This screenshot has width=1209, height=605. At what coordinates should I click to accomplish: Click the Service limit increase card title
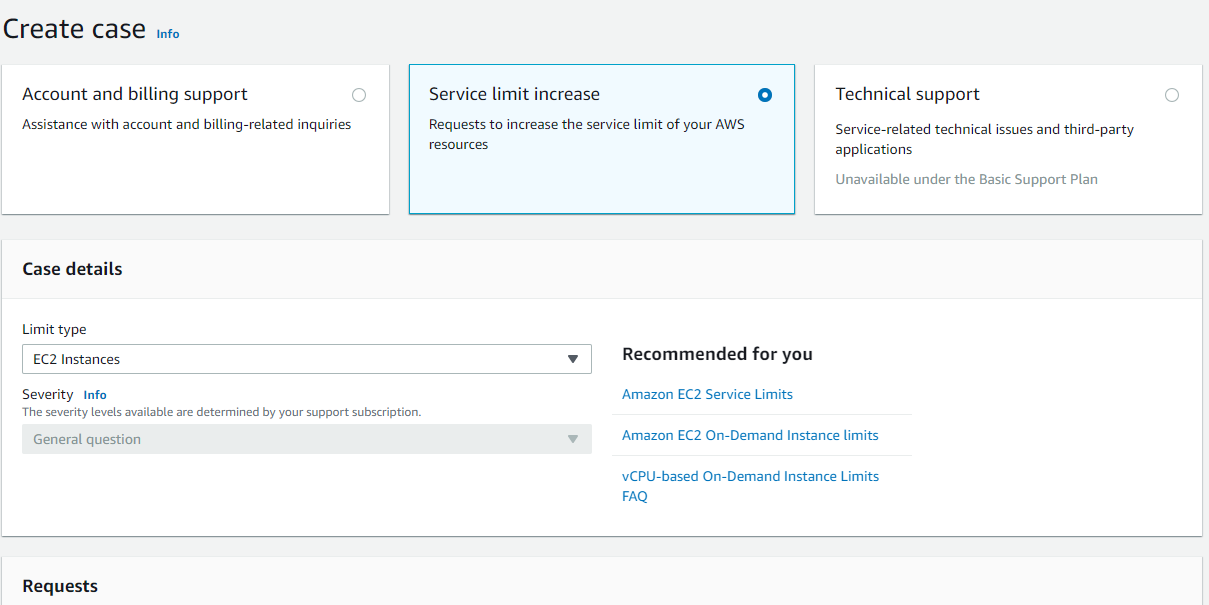click(x=514, y=94)
